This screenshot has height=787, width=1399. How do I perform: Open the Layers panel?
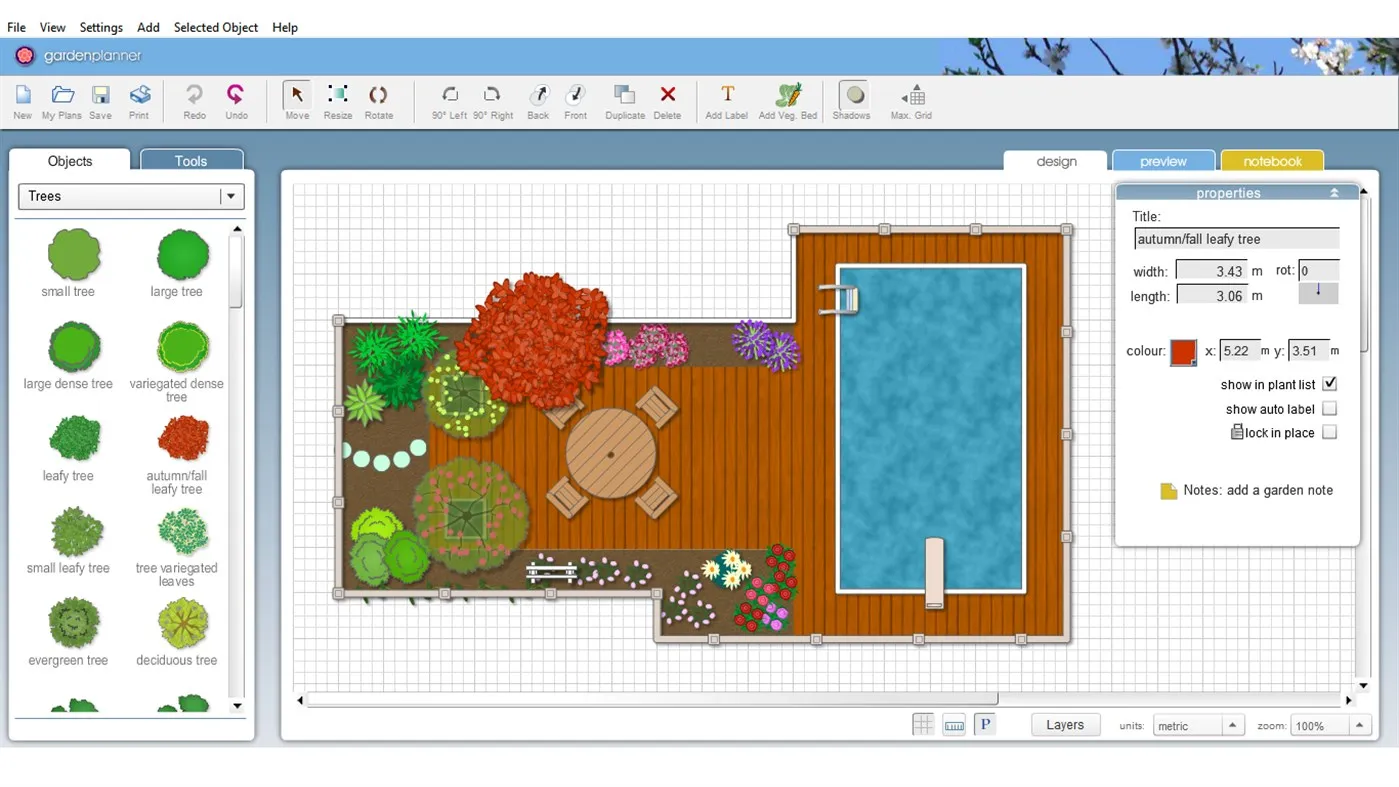click(x=1065, y=724)
